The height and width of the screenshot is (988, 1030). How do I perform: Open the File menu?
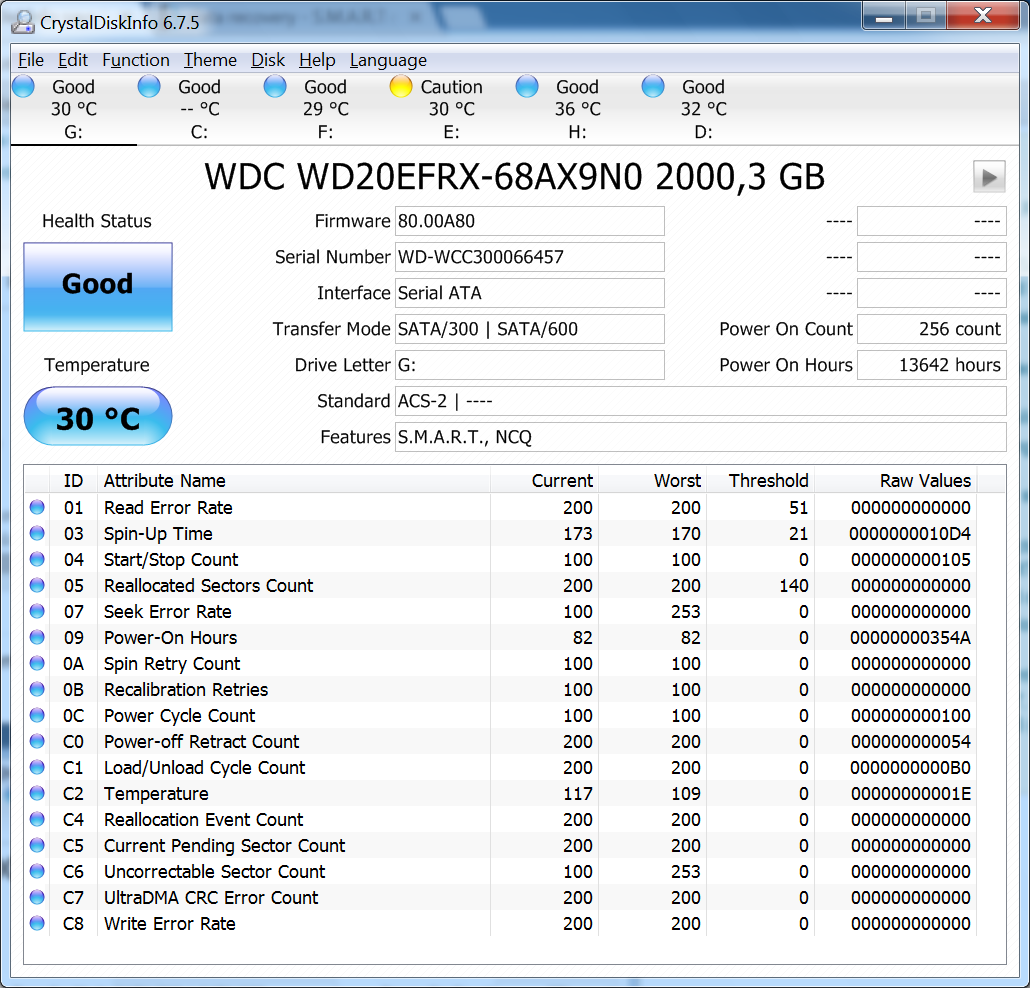pyautogui.click(x=31, y=60)
